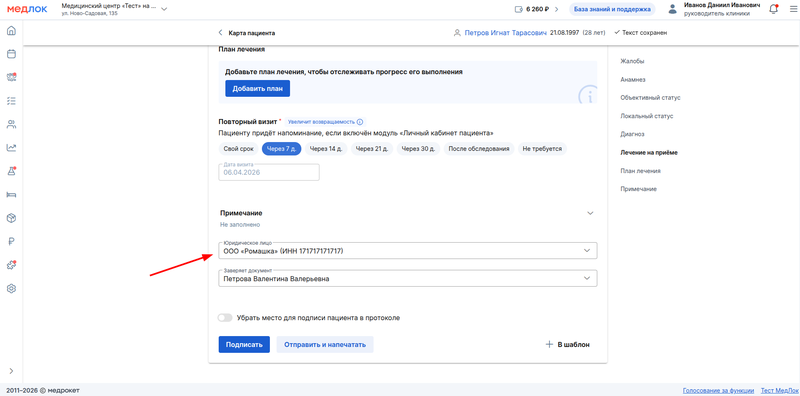Click the patient person icon near name
This screenshot has height=396, width=800.
(x=457, y=33)
